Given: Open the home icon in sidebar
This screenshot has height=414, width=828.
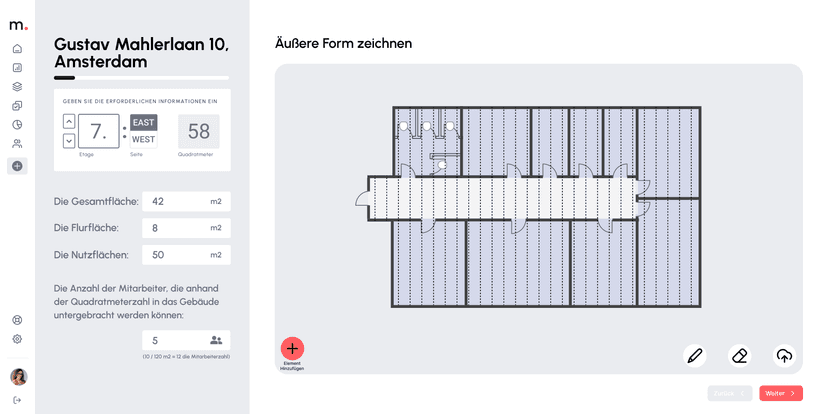Looking at the screenshot, I should click(x=17, y=48).
